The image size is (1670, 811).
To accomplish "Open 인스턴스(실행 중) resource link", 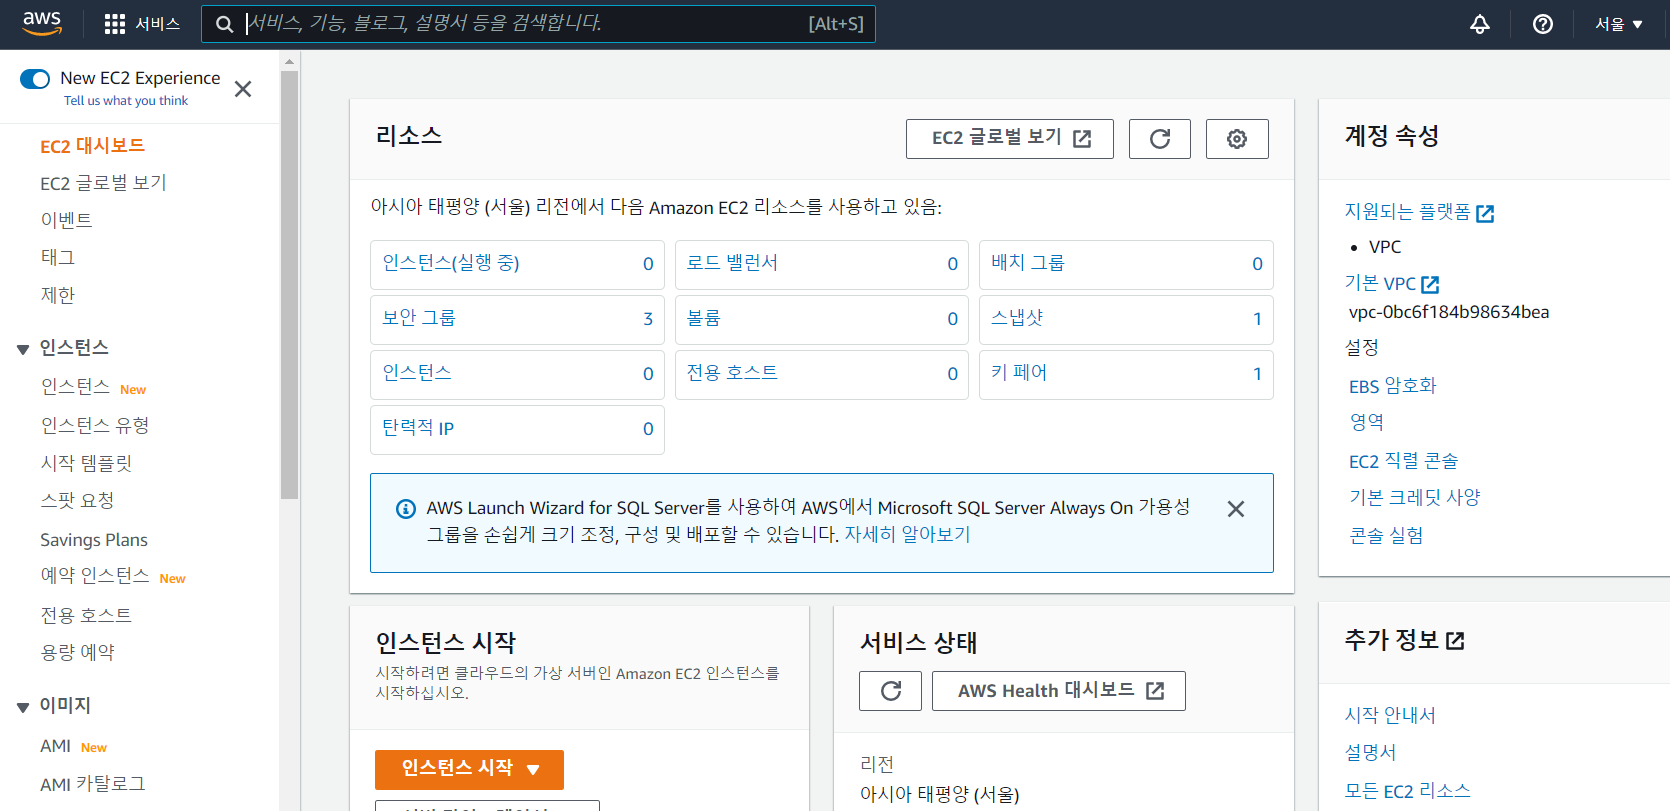I will 451,263.
